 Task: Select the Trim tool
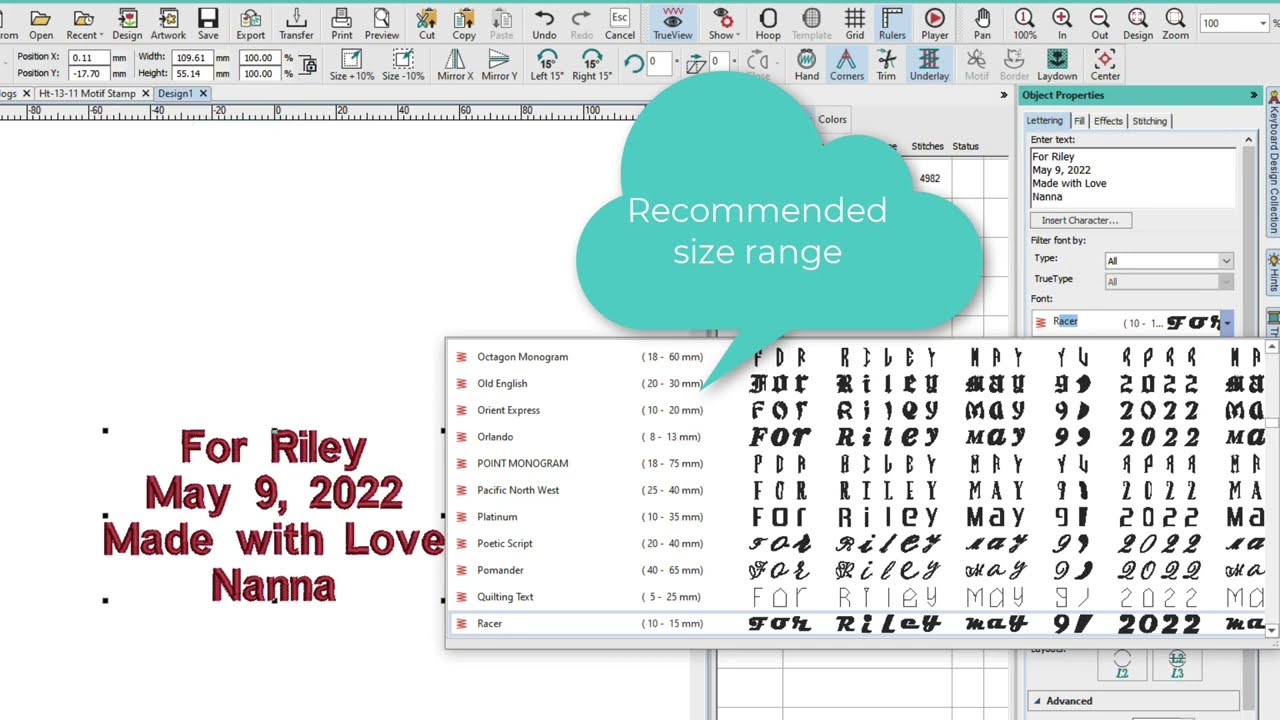(886, 65)
